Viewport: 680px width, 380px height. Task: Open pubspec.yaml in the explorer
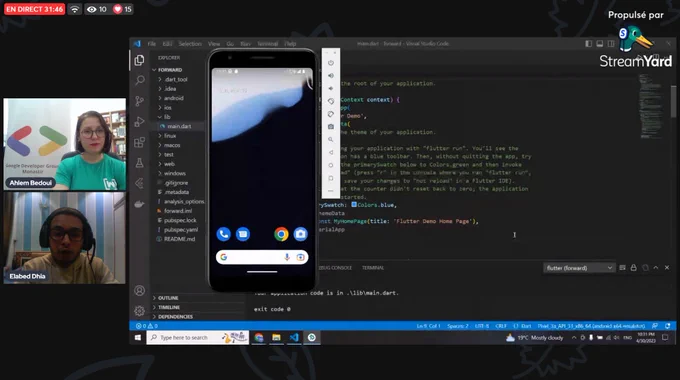[181, 230]
